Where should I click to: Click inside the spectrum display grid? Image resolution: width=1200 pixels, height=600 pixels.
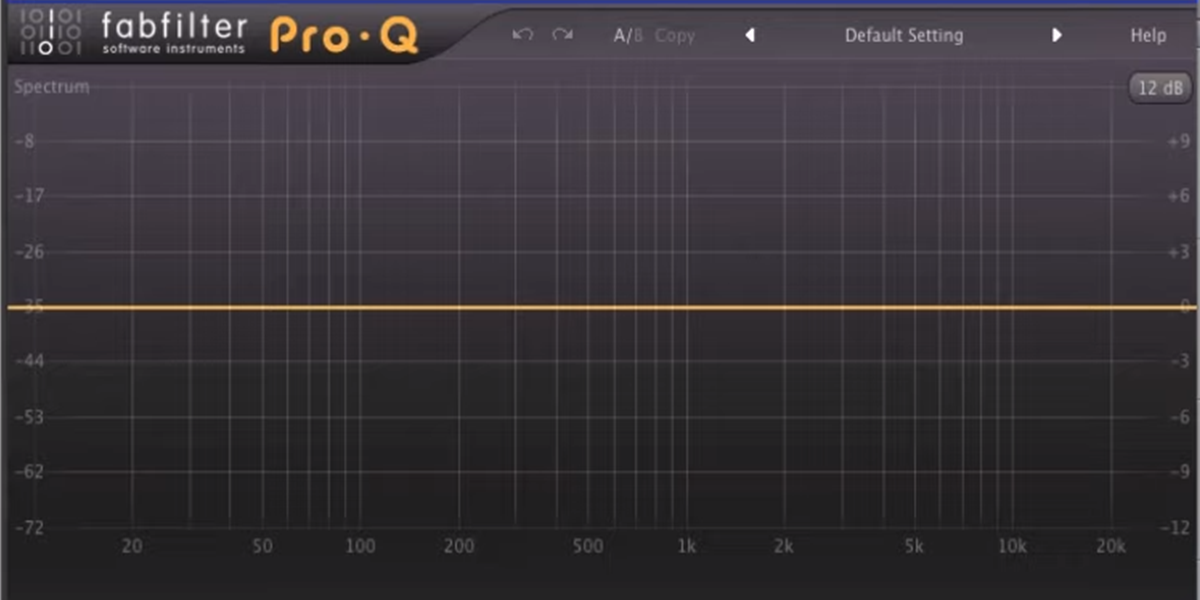(600, 400)
